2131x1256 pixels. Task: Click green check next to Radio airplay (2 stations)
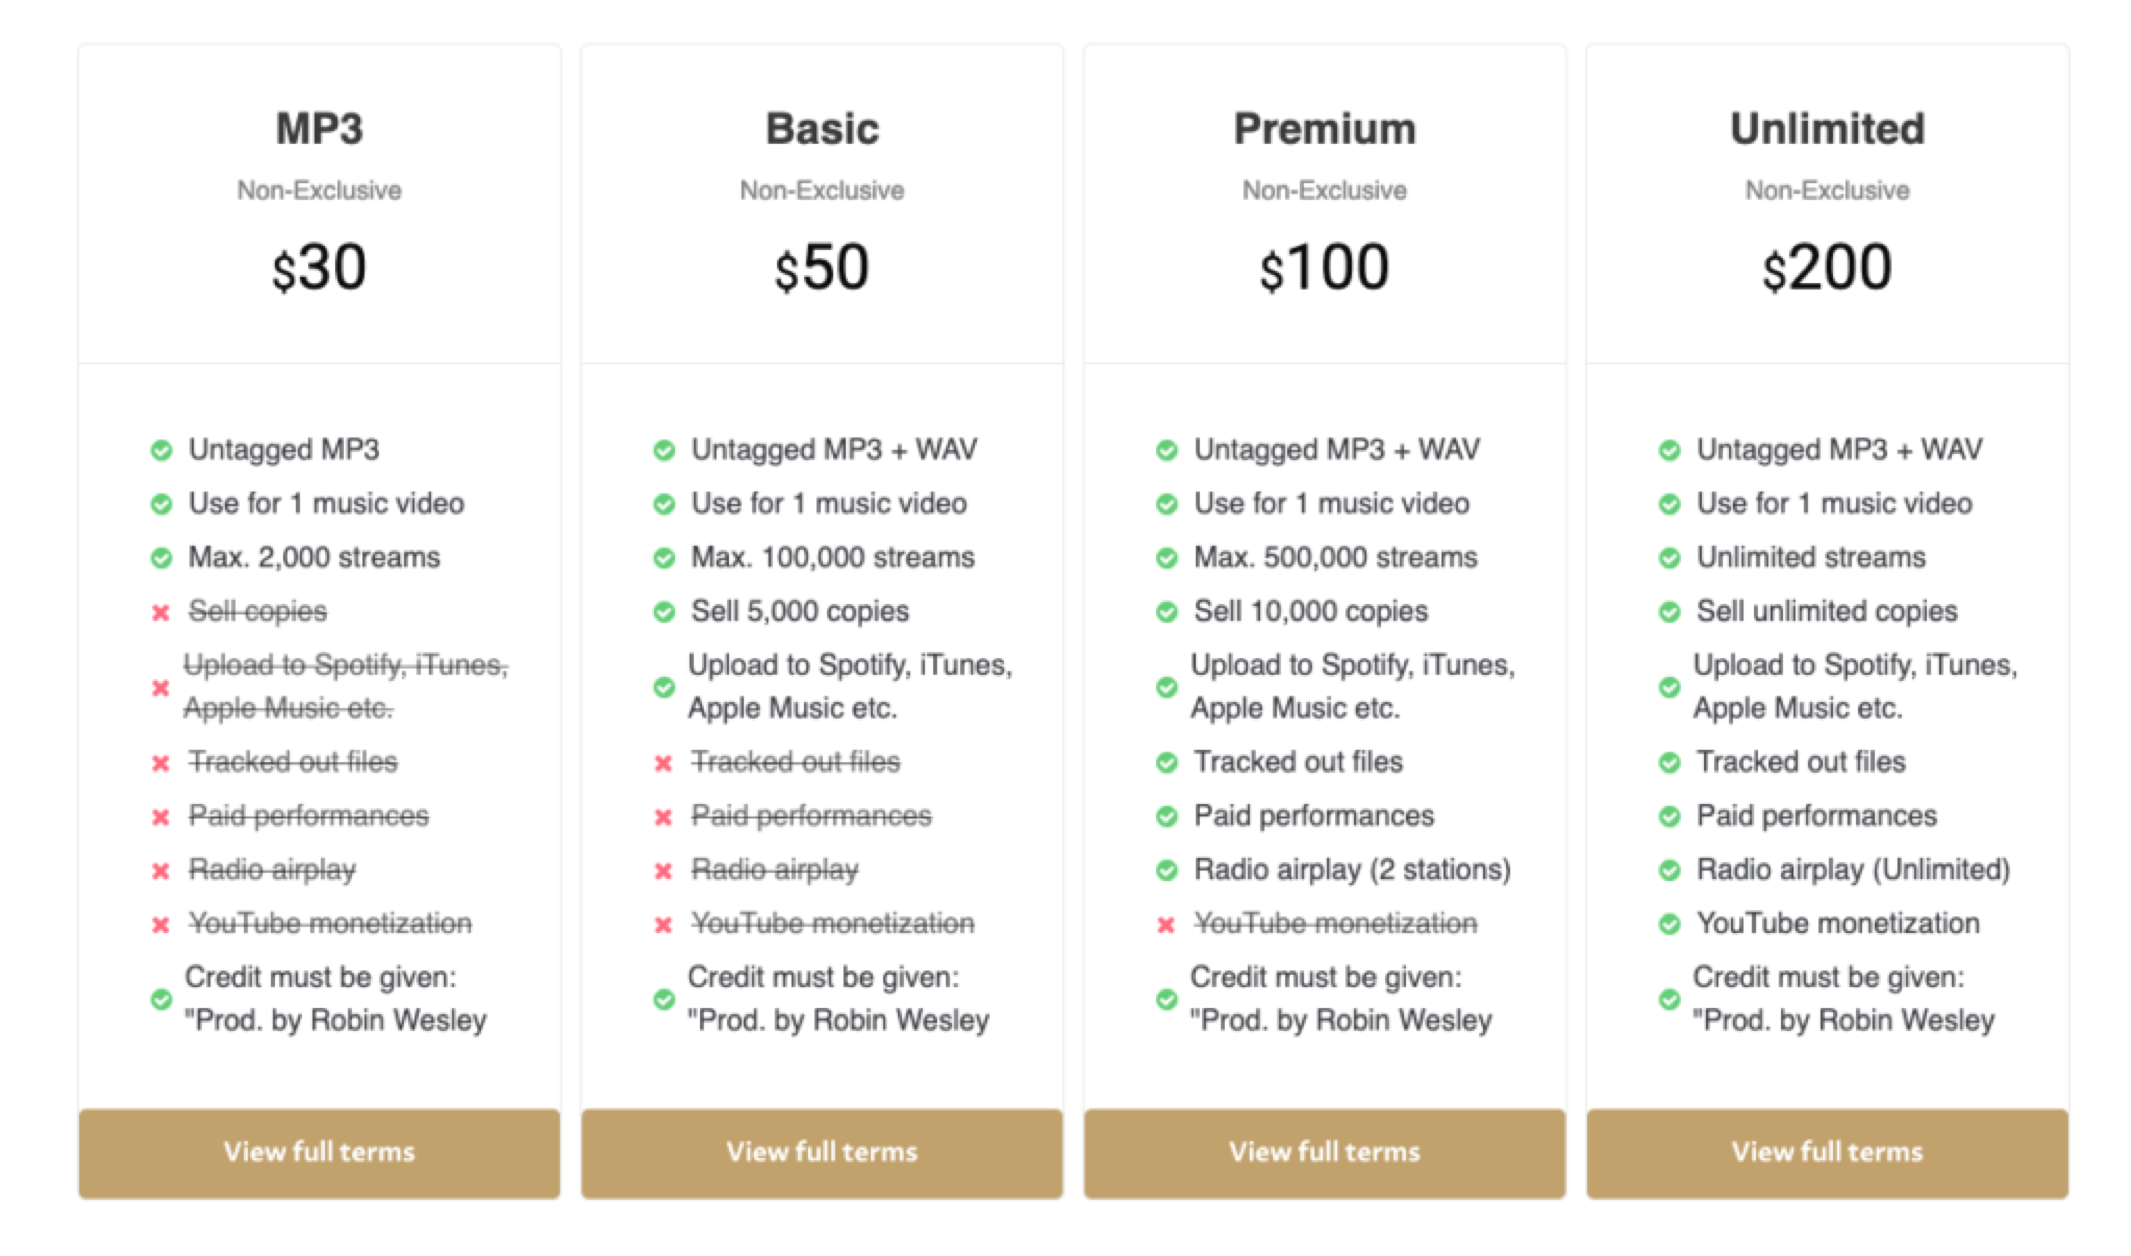[1166, 871]
